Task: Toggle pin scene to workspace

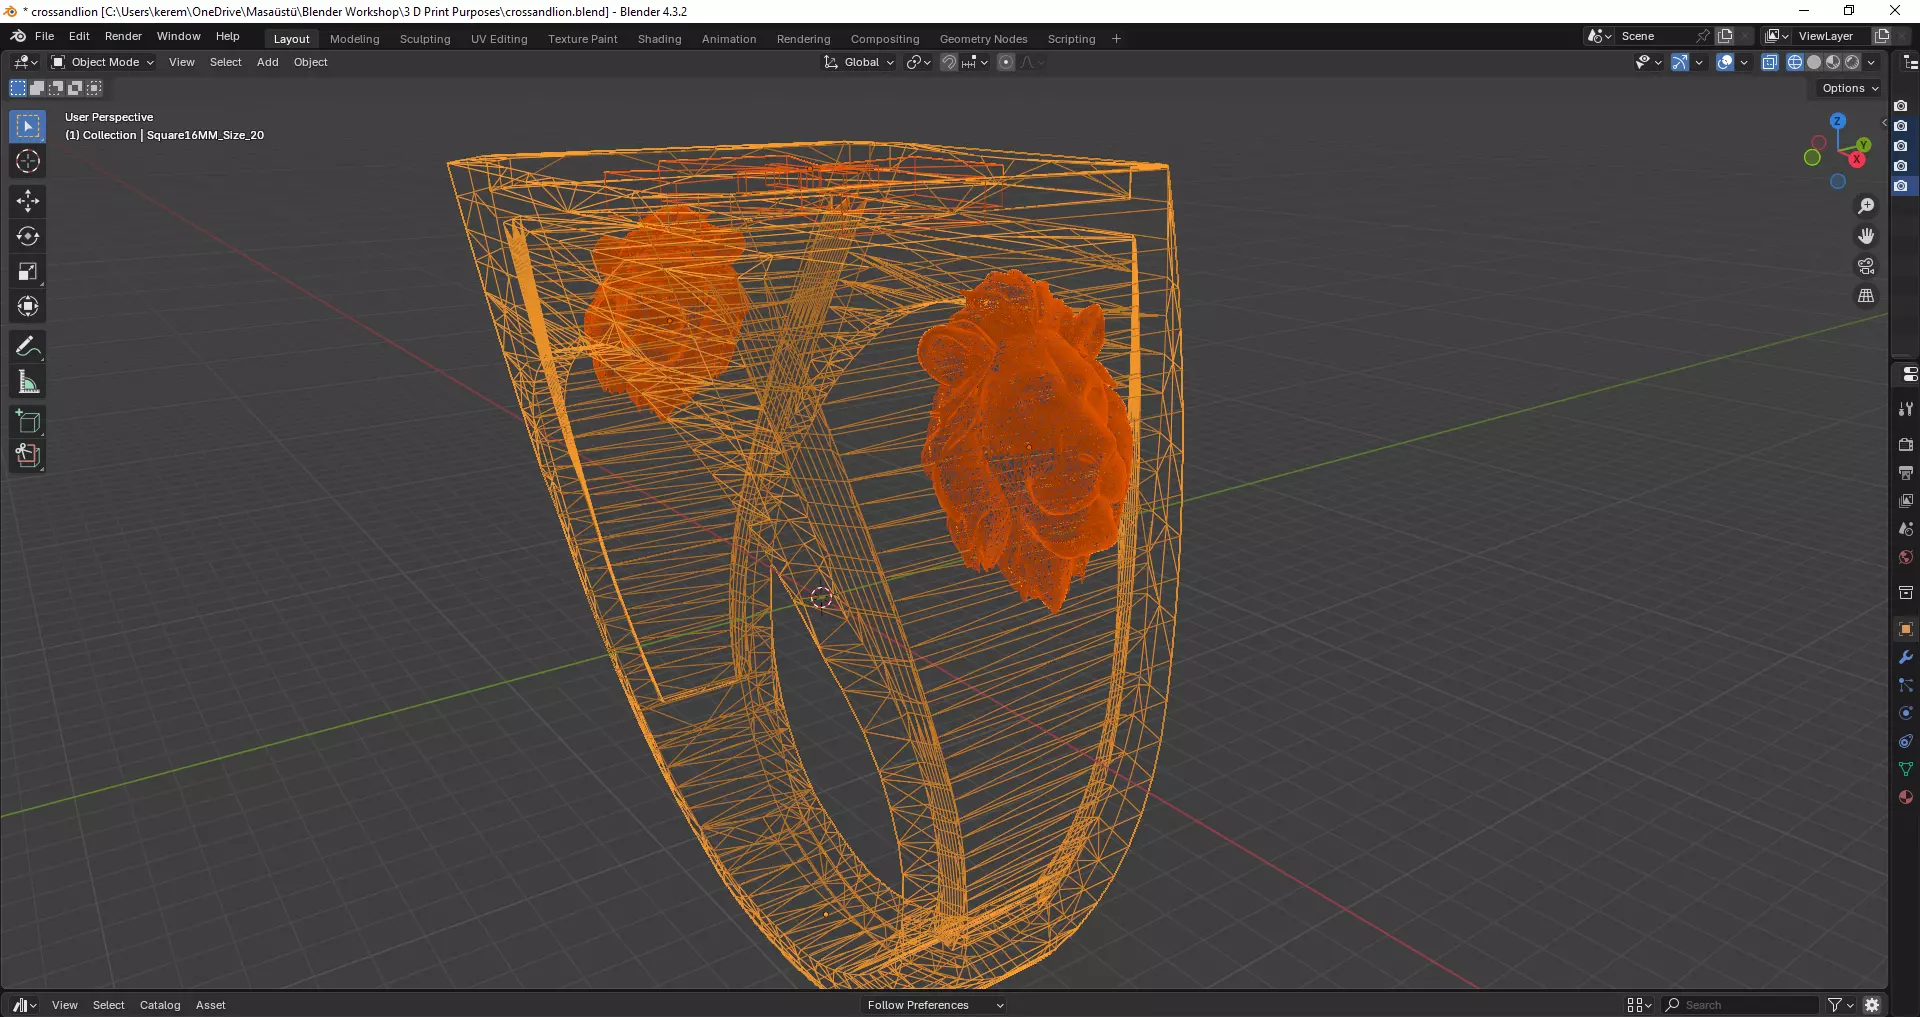Action: 1703,36
